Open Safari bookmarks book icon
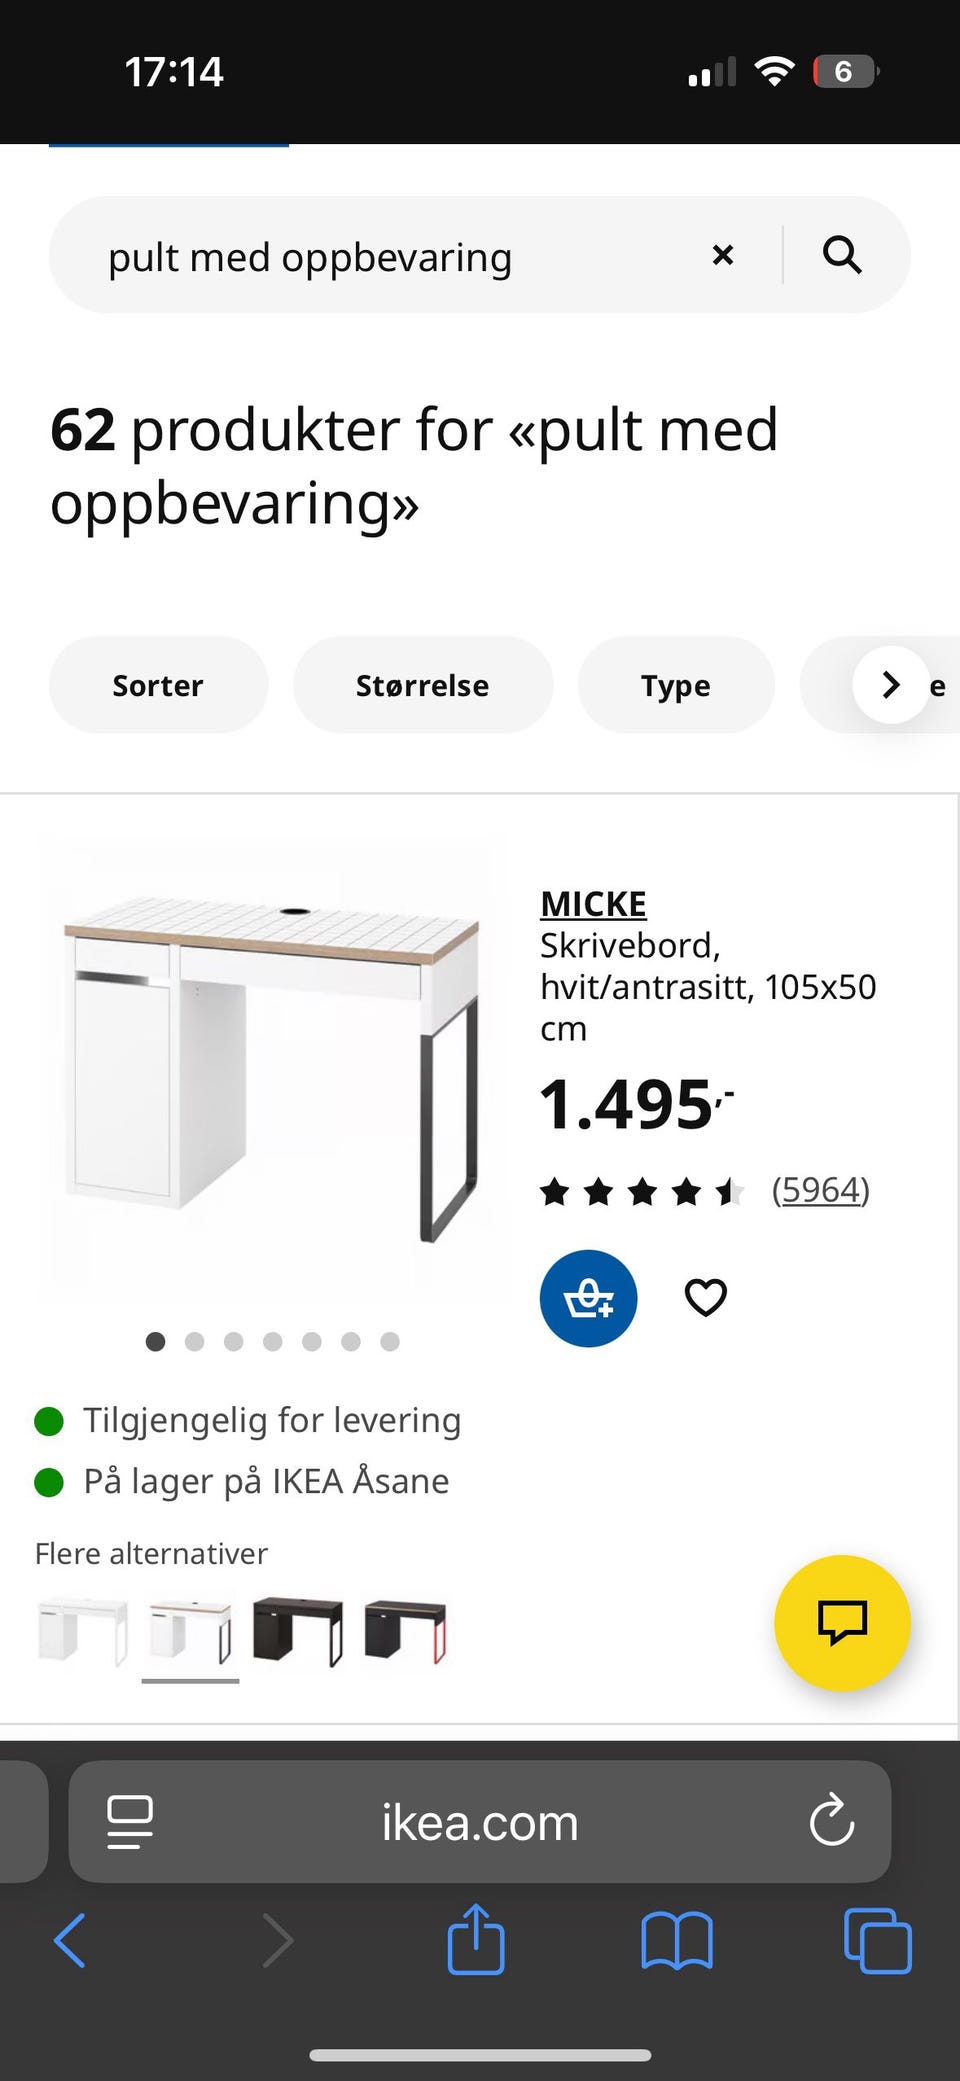960x2081 pixels. click(677, 1941)
